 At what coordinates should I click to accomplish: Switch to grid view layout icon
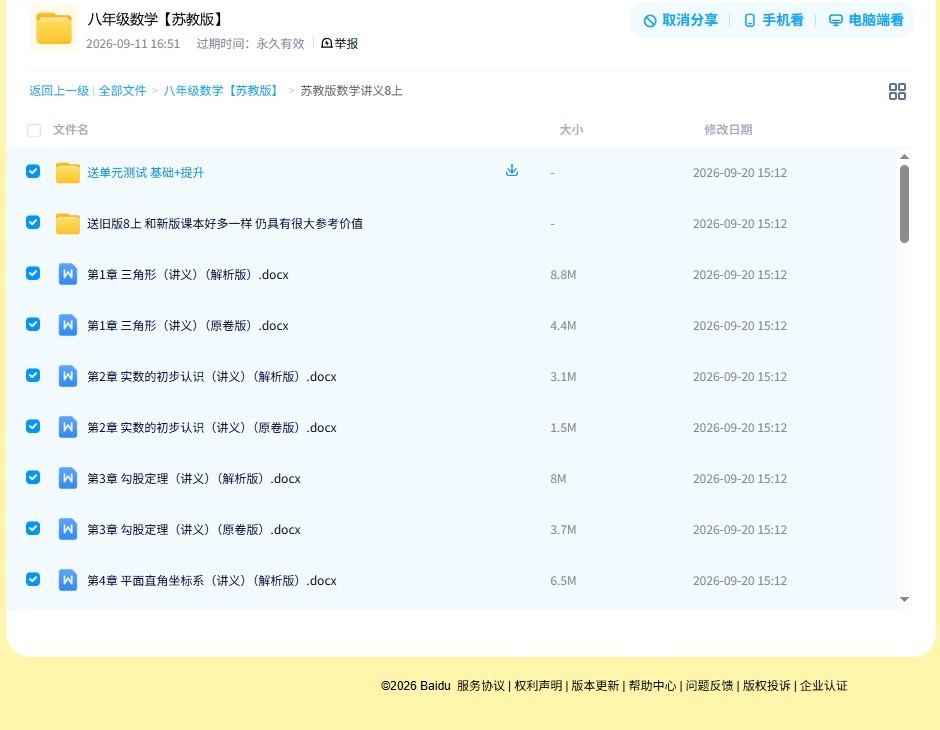[897, 92]
